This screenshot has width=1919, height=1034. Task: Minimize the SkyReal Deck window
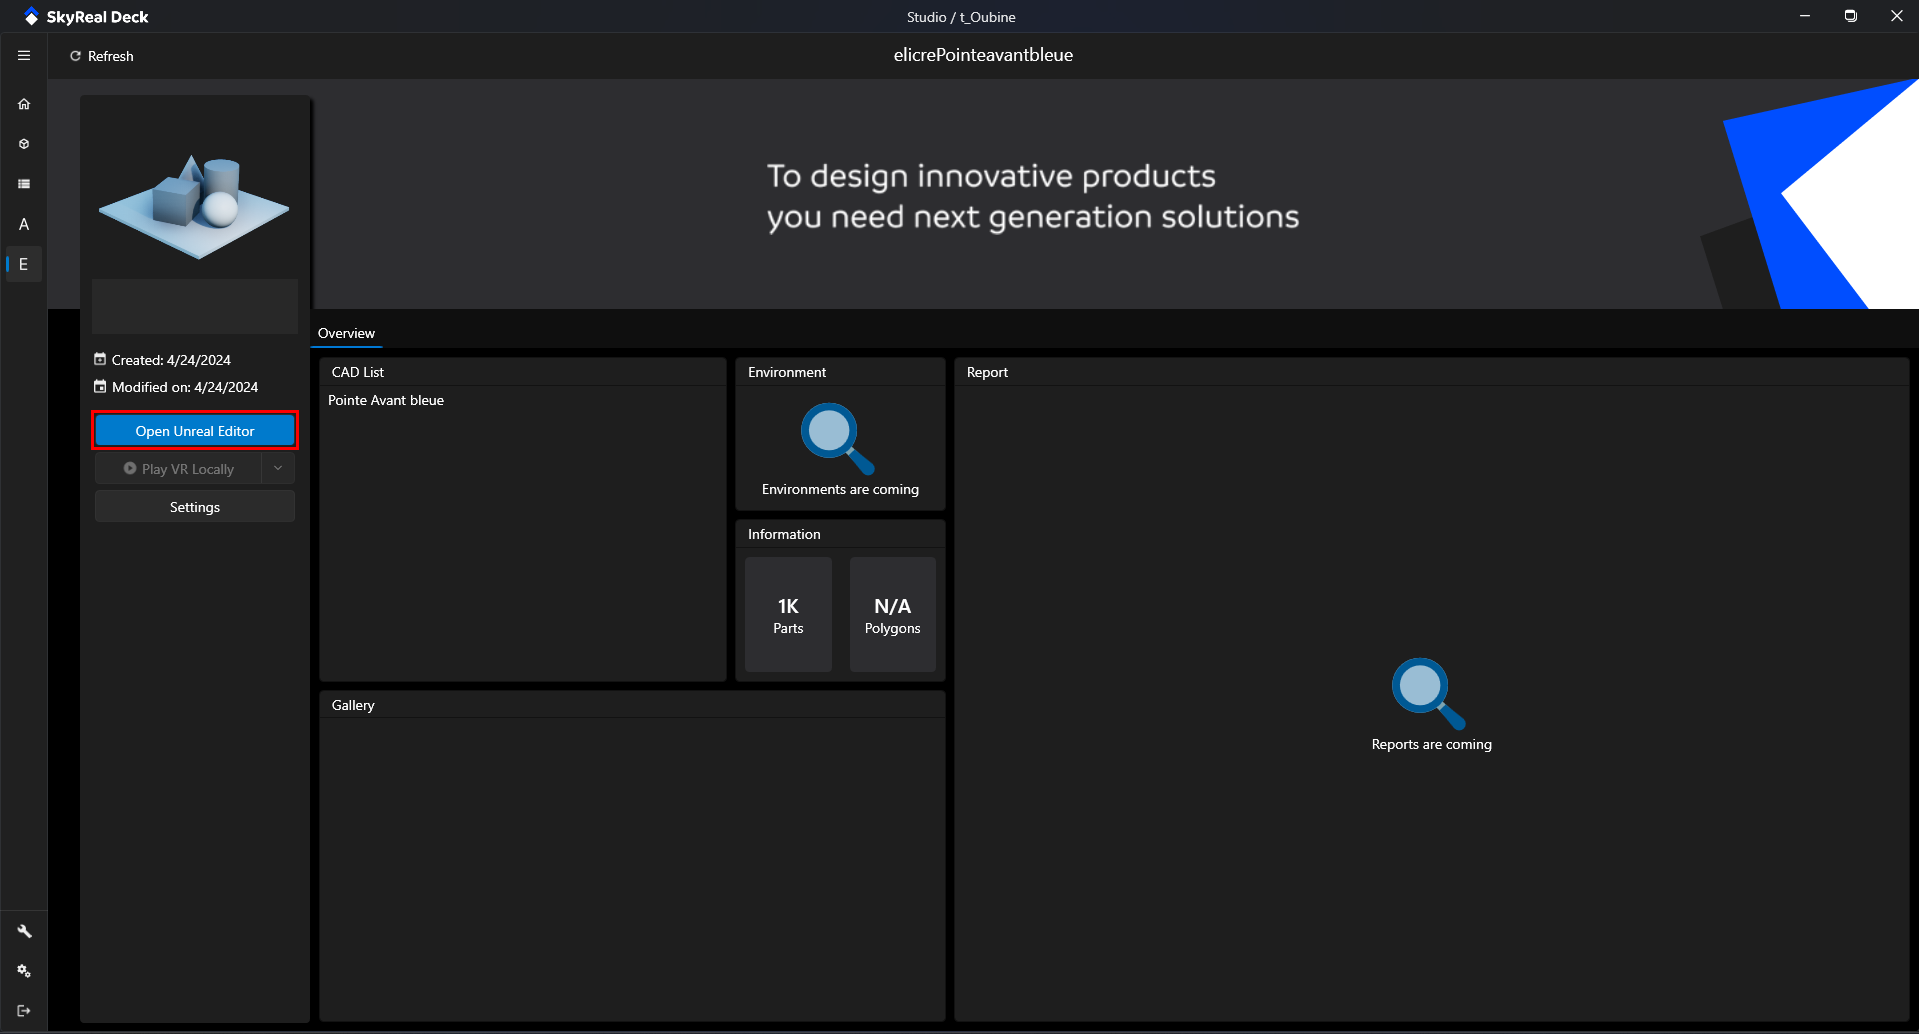coord(1805,16)
